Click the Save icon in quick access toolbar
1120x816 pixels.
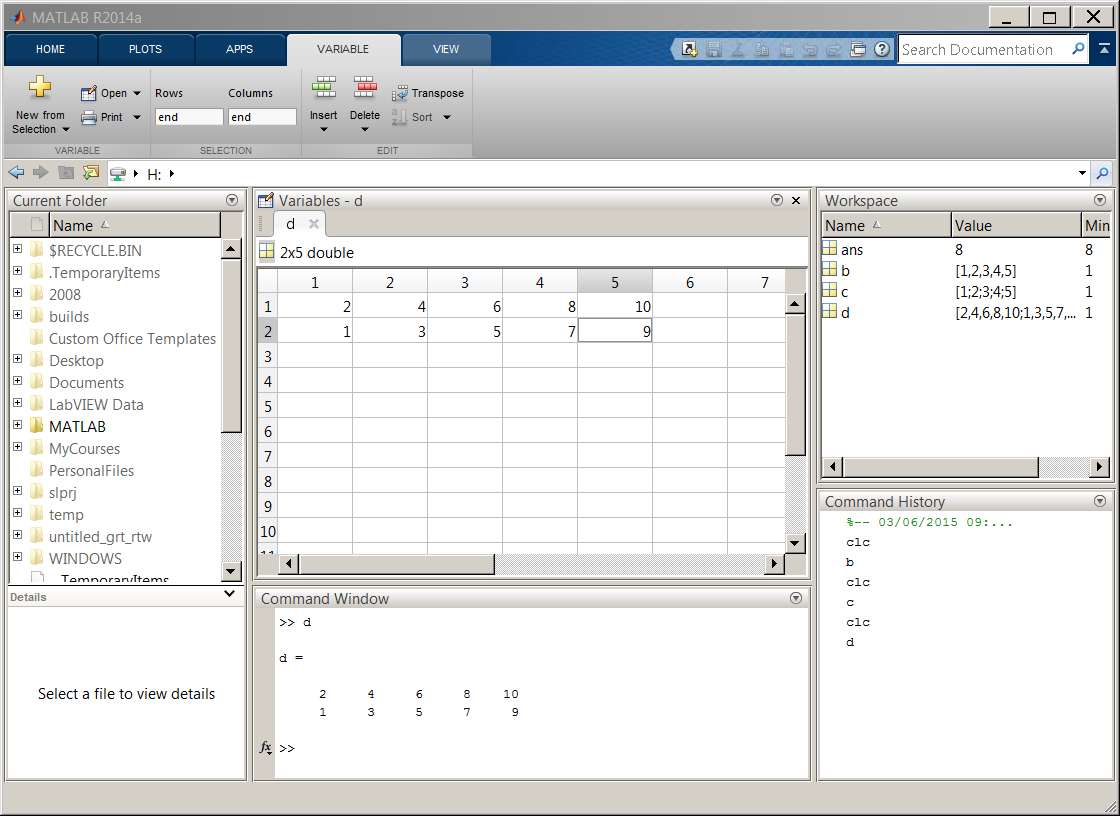(714, 49)
